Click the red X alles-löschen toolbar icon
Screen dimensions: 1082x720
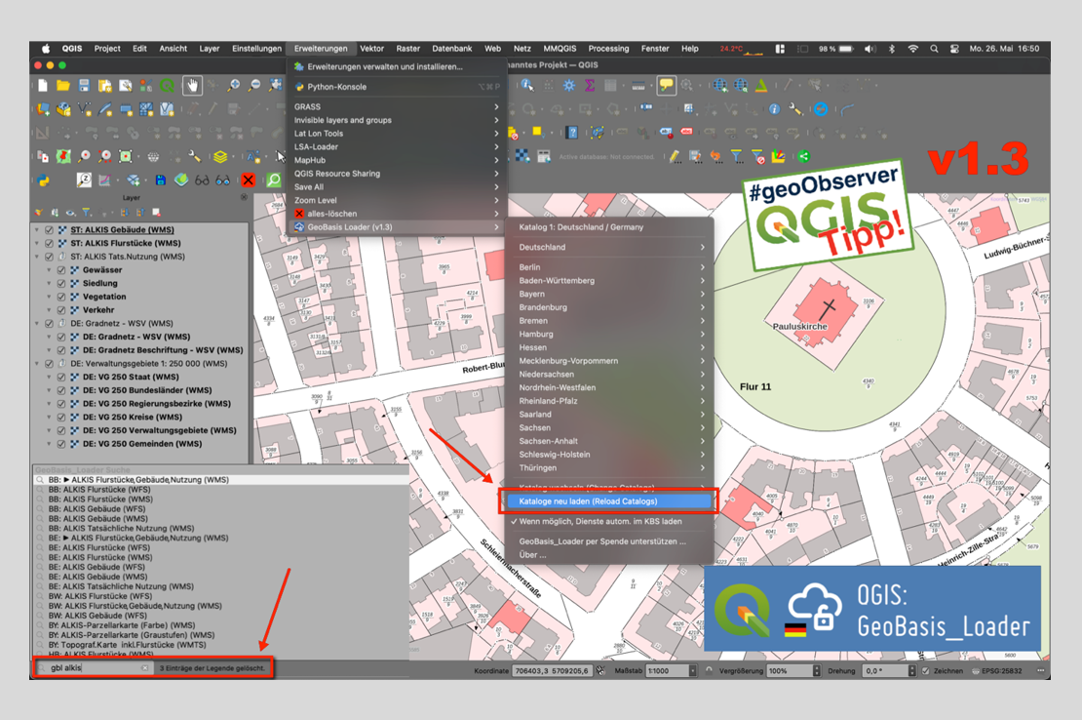coord(248,180)
